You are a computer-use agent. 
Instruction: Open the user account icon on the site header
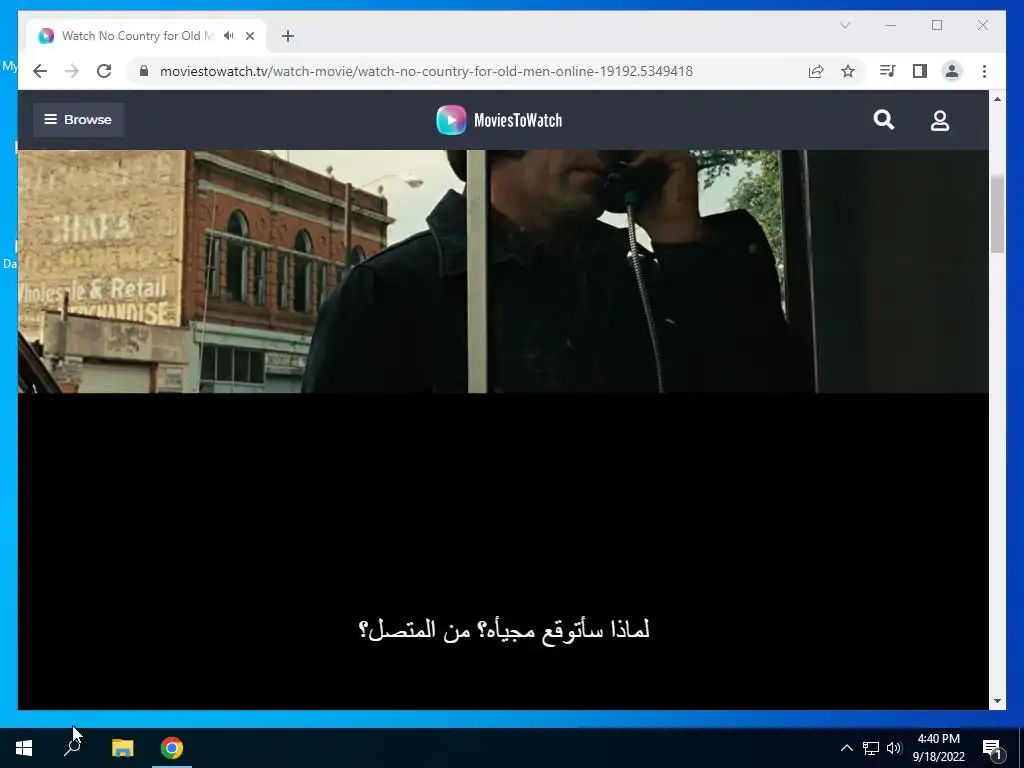pos(940,120)
